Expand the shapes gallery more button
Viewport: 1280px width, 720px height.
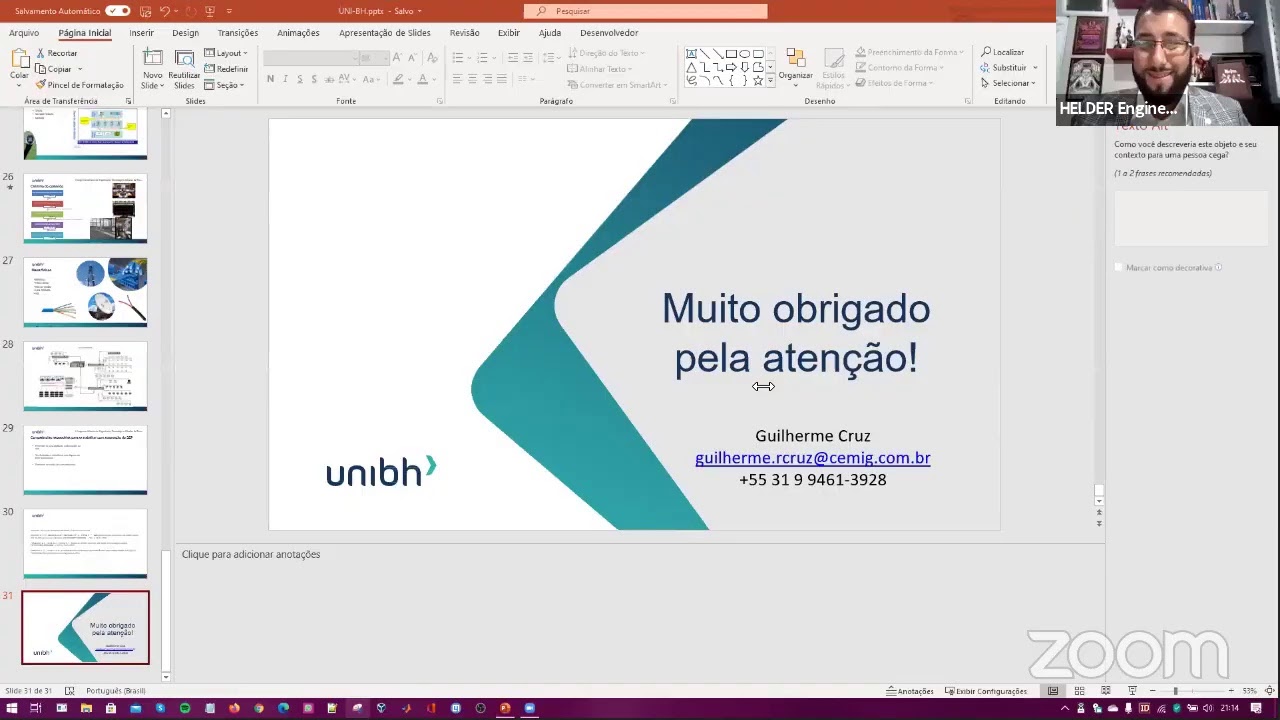[771, 80]
